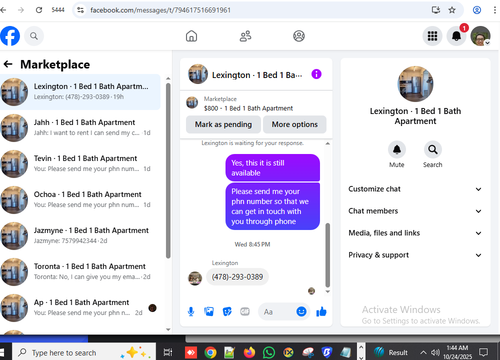Click the install app icon in address bar

pyautogui.click(x=436, y=10)
